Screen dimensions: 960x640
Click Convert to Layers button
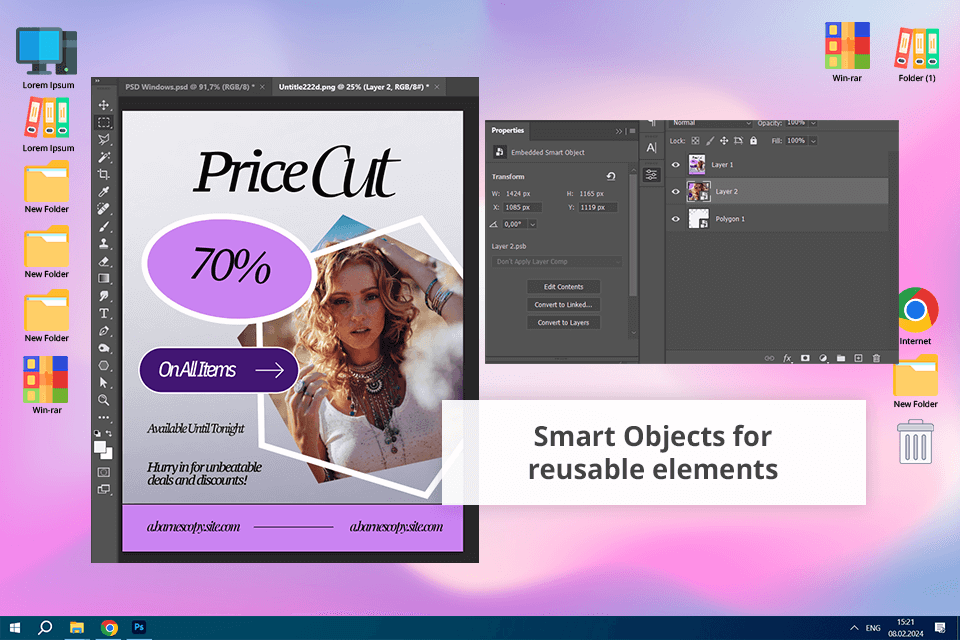coord(563,323)
